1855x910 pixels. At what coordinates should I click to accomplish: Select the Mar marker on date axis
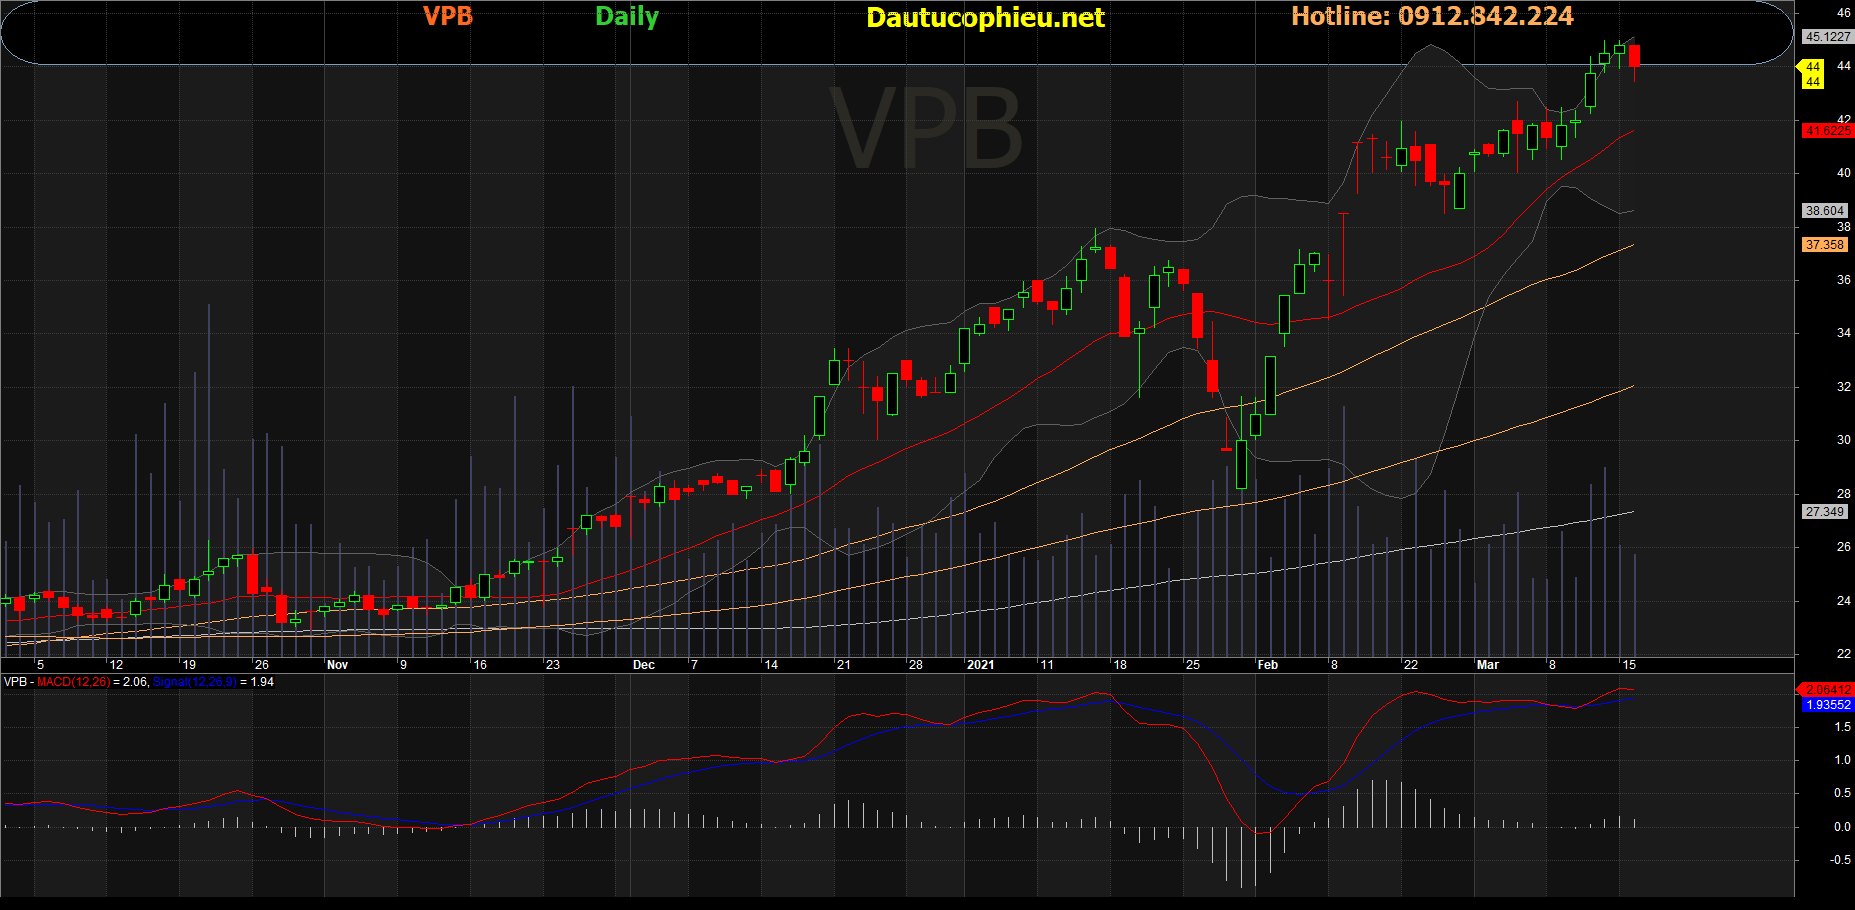click(x=1488, y=665)
